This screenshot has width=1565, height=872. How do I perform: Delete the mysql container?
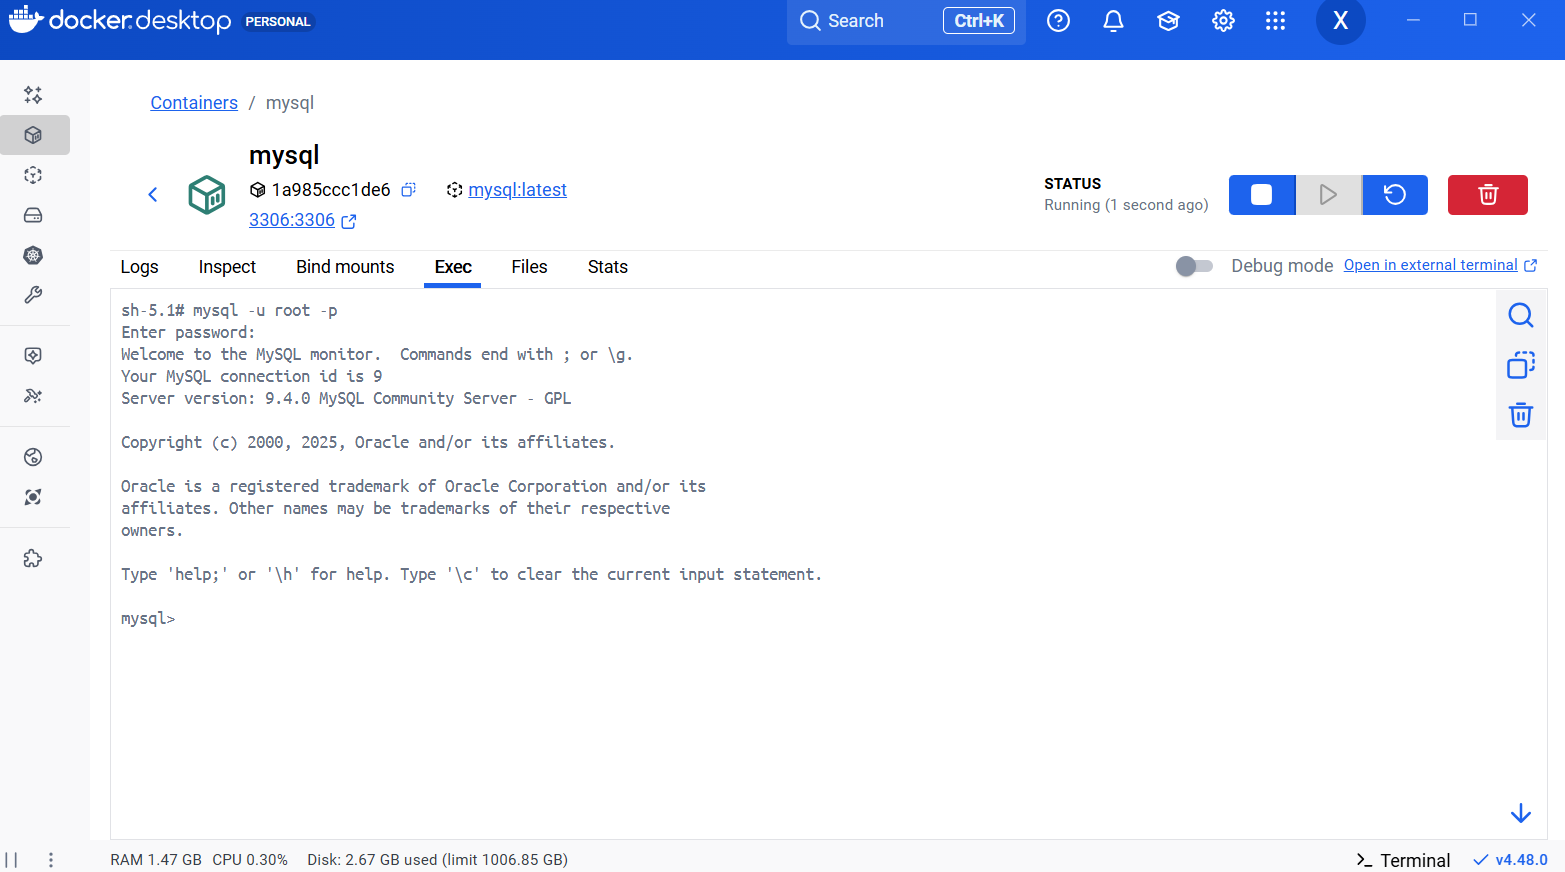(x=1488, y=195)
